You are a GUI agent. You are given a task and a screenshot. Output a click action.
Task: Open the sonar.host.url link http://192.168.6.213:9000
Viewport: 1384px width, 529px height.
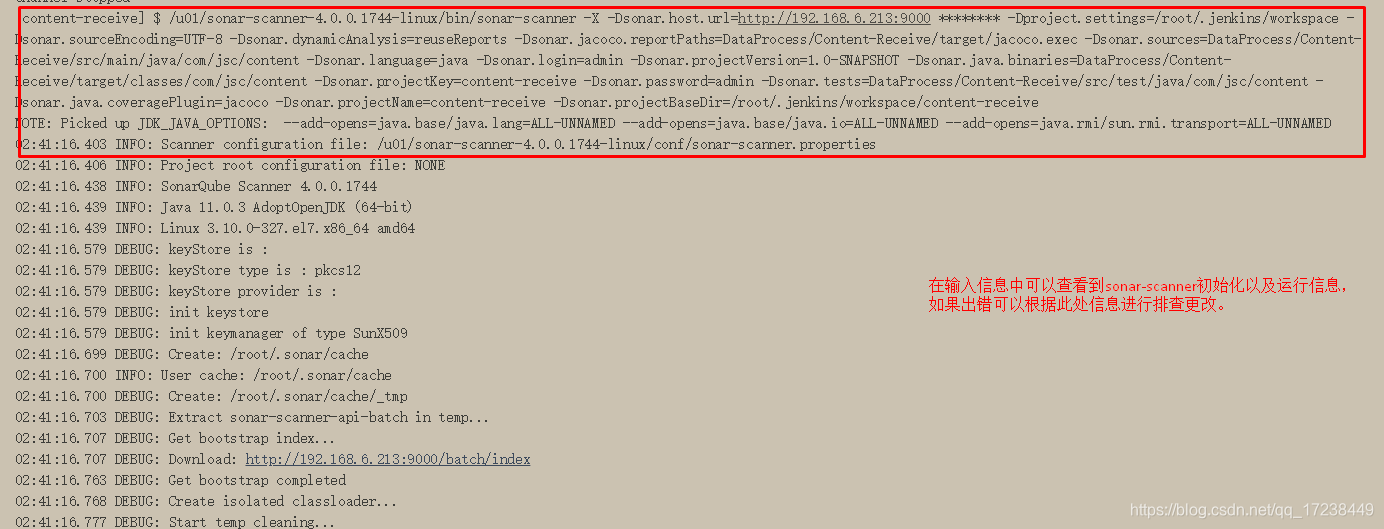pos(834,18)
